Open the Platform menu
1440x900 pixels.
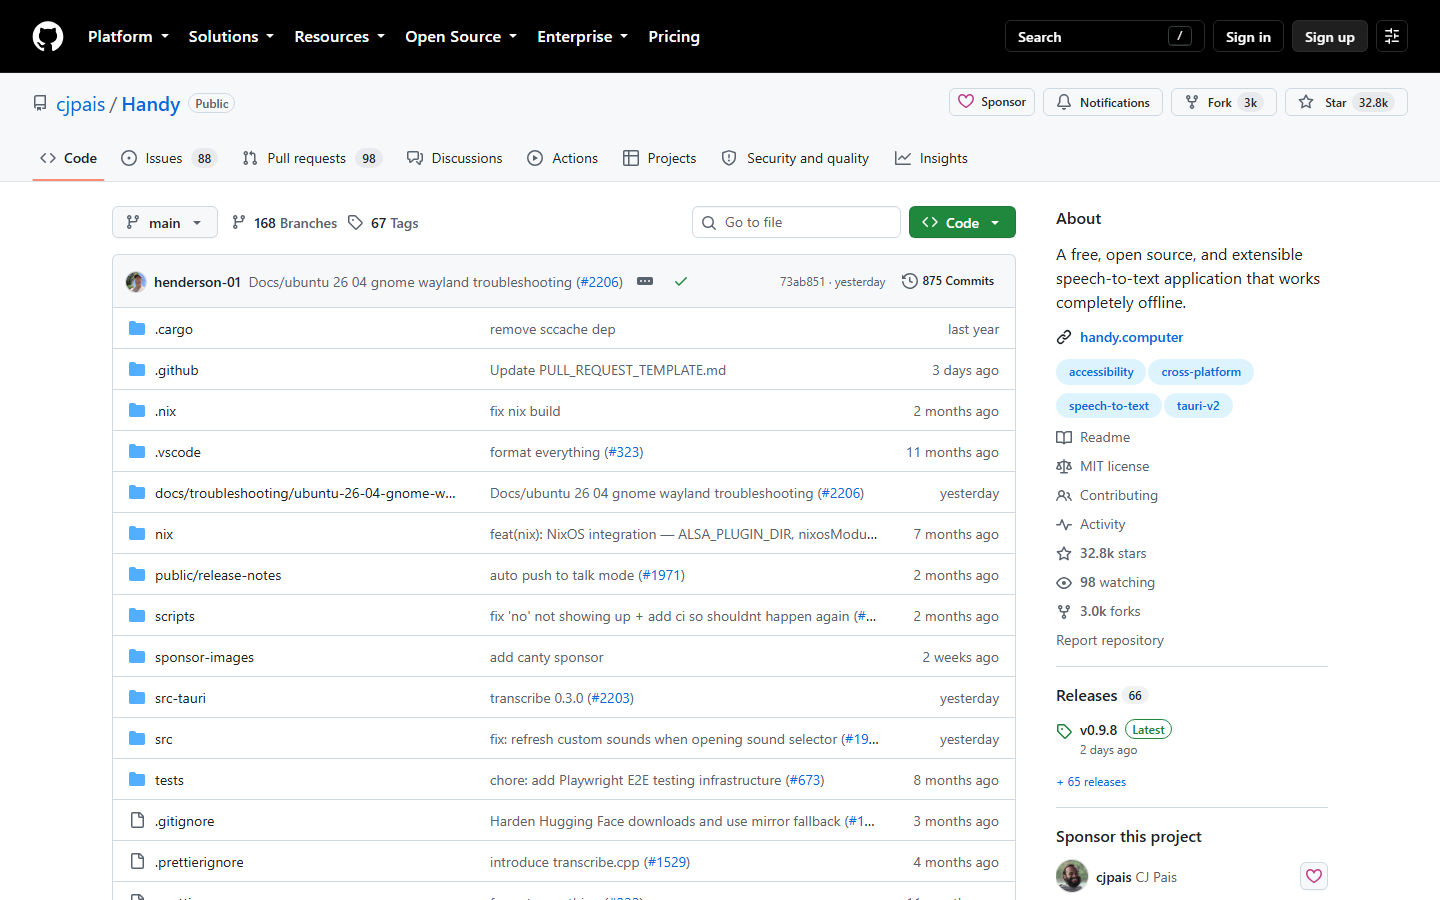tap(128, 37)
